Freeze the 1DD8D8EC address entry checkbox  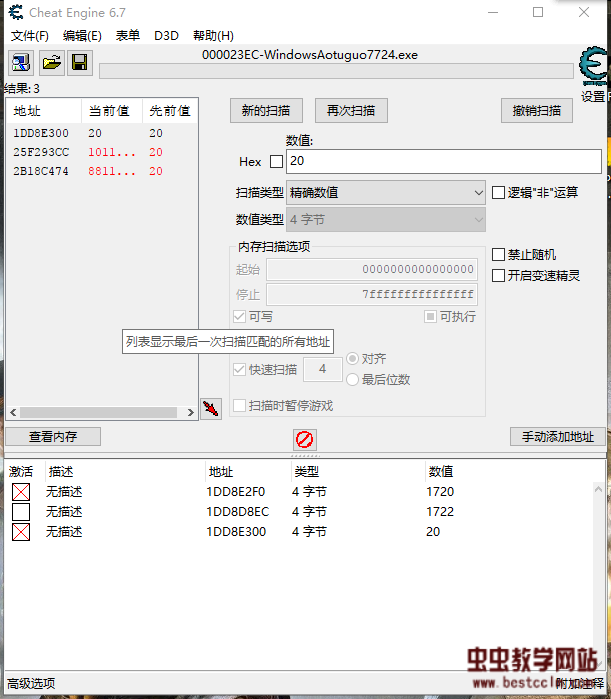pos(21,512)
